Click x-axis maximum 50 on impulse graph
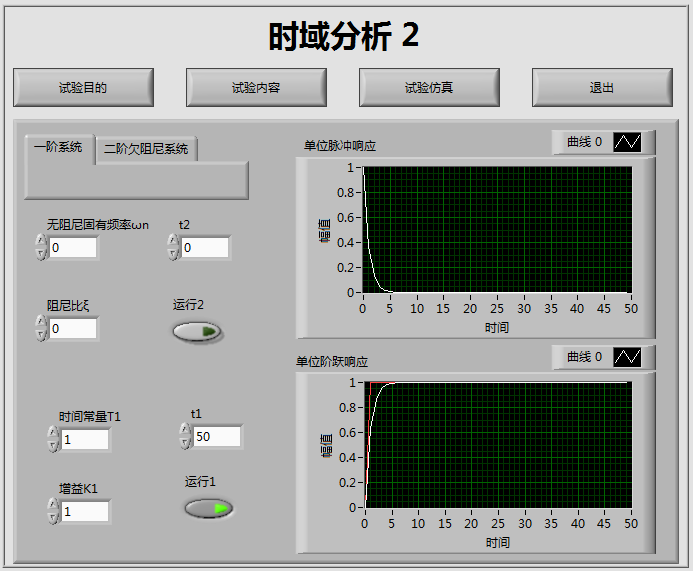 tap(631, 308)
